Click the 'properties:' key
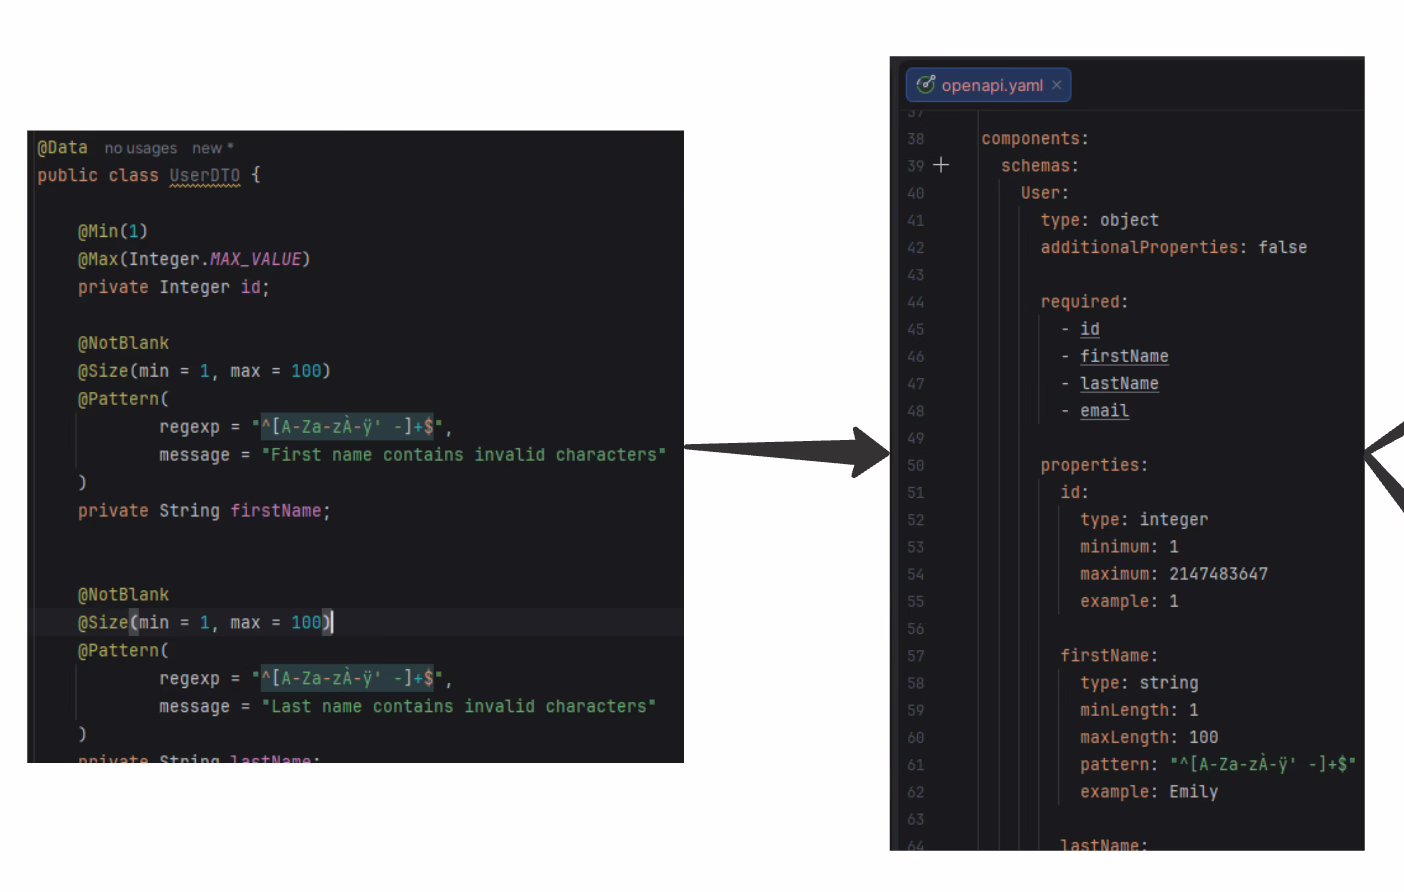The height and width of the screenshot is (892, 1404). click(x=1094, y=465)
